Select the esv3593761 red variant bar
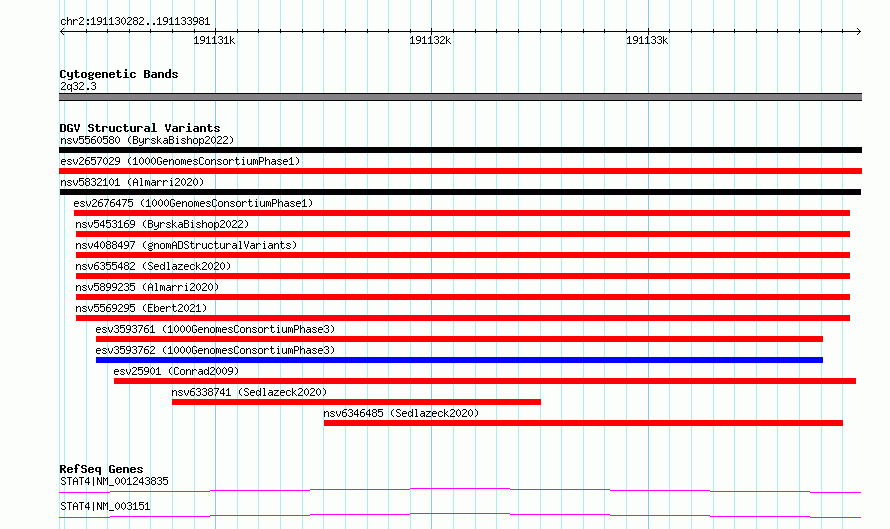890x529 pixels. pos(459,339)
